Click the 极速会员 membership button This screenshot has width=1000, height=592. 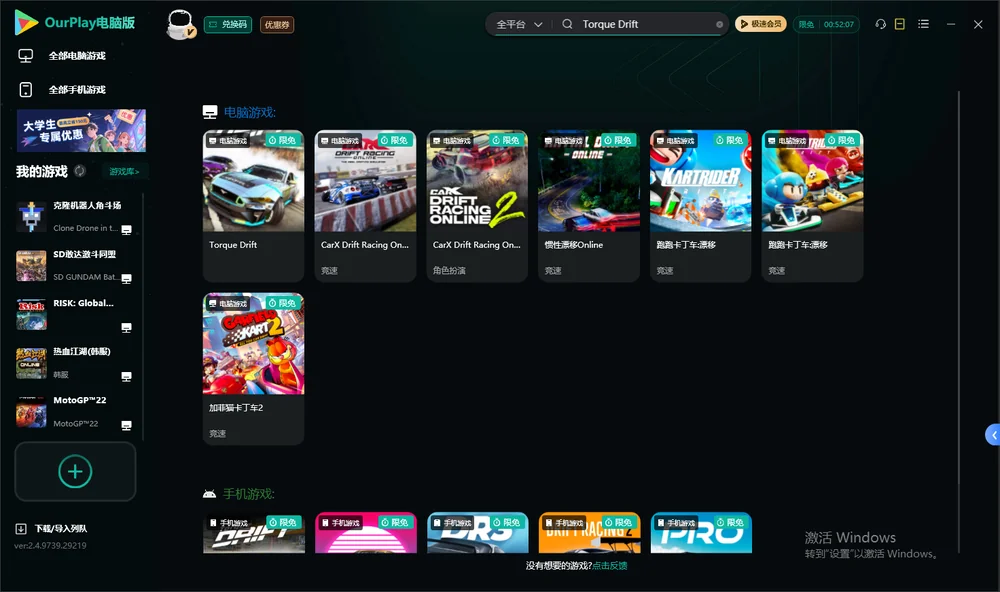(x=761, y=24)
